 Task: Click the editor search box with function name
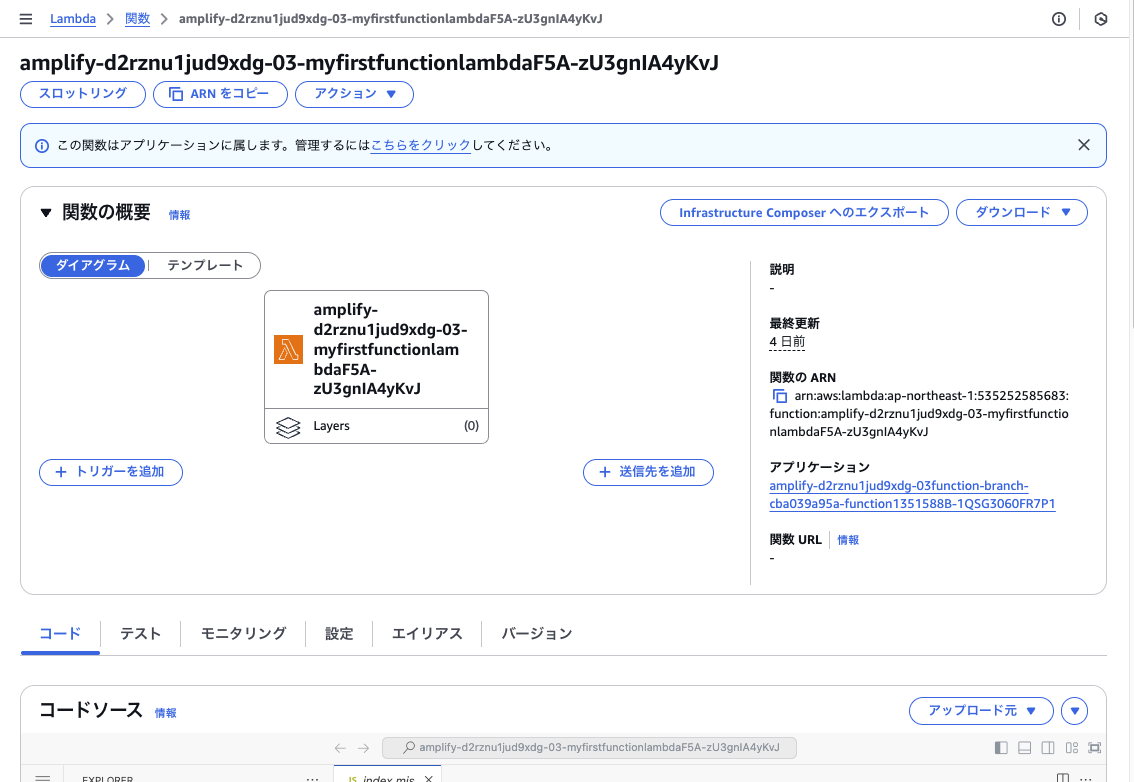[589, 747]
